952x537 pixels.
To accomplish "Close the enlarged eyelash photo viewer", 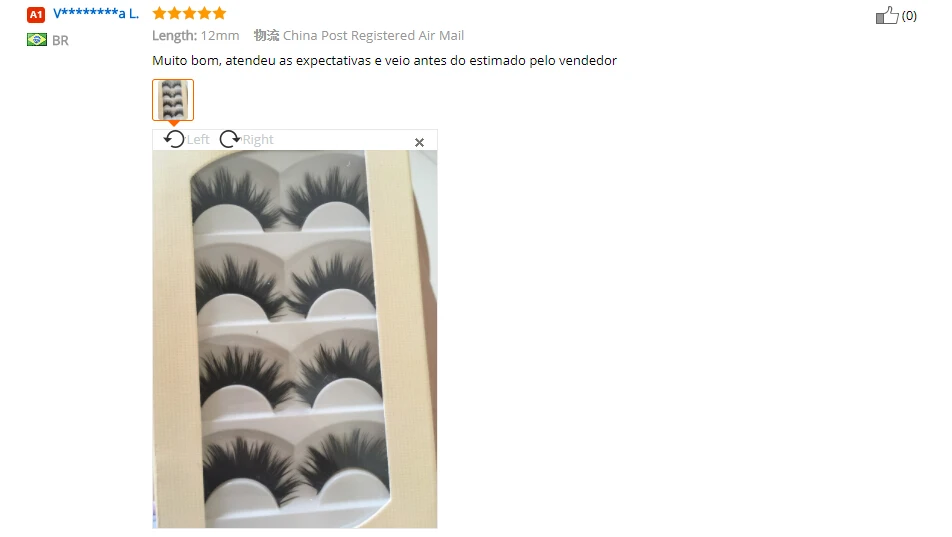I will [x=419, y=142].
